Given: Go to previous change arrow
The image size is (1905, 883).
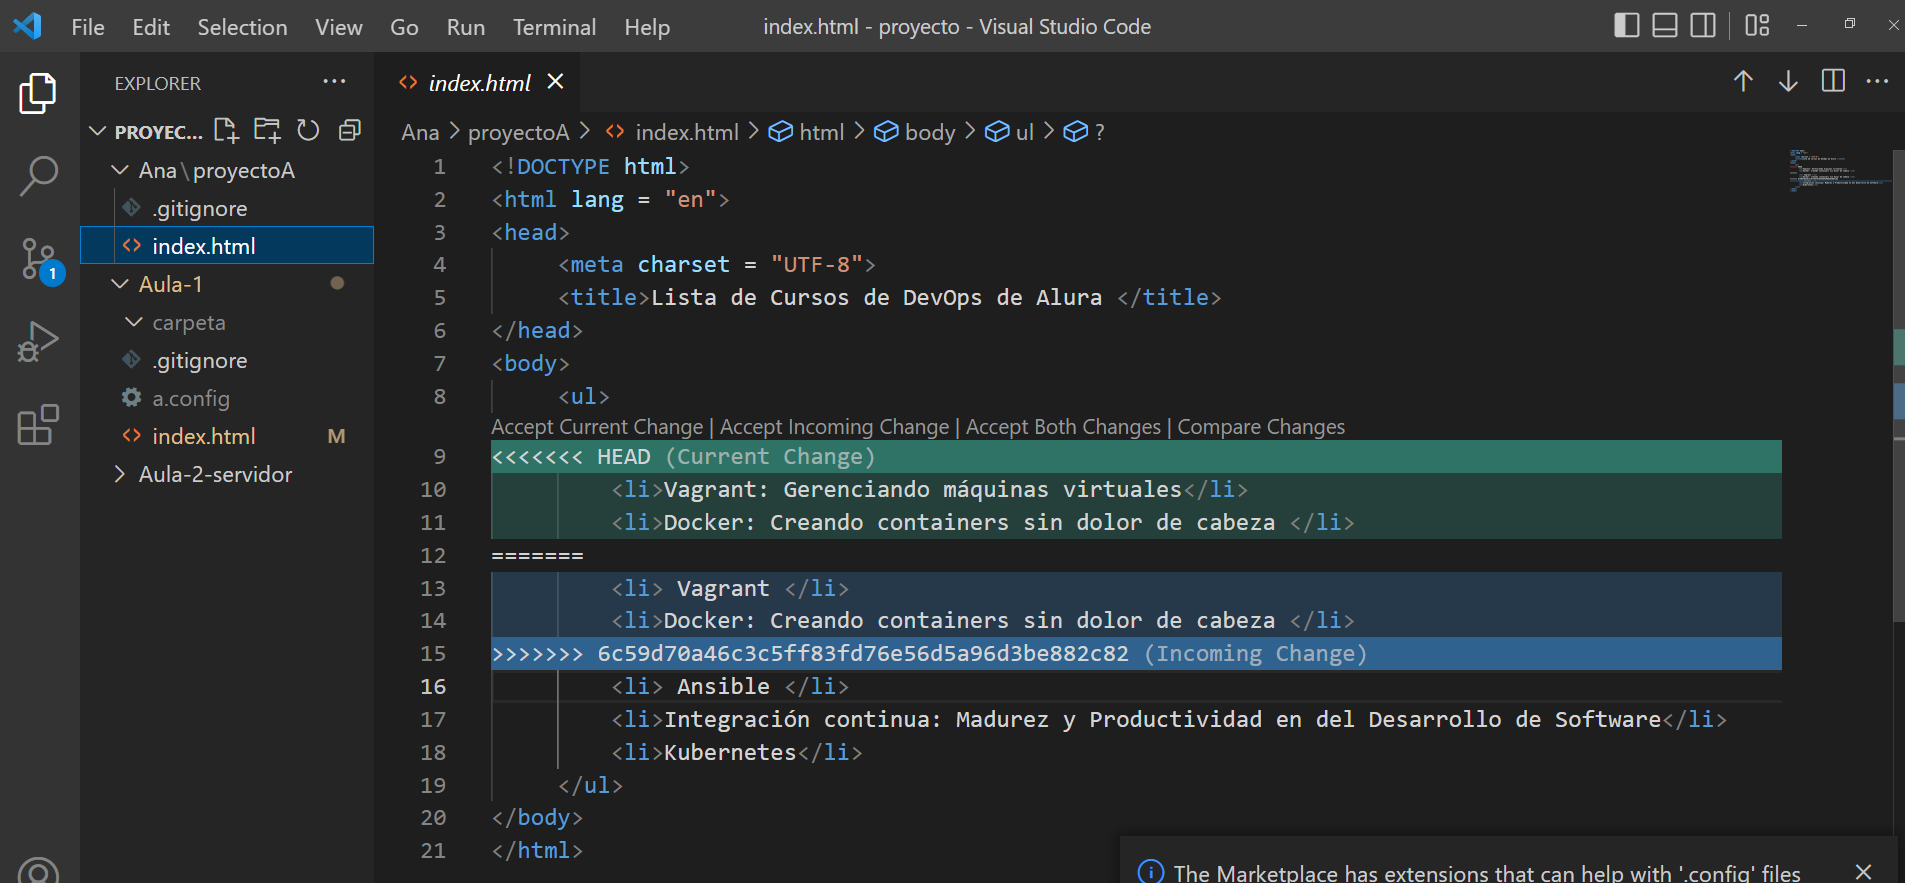Looking at the screenshot, I should tap(1743, 81).
